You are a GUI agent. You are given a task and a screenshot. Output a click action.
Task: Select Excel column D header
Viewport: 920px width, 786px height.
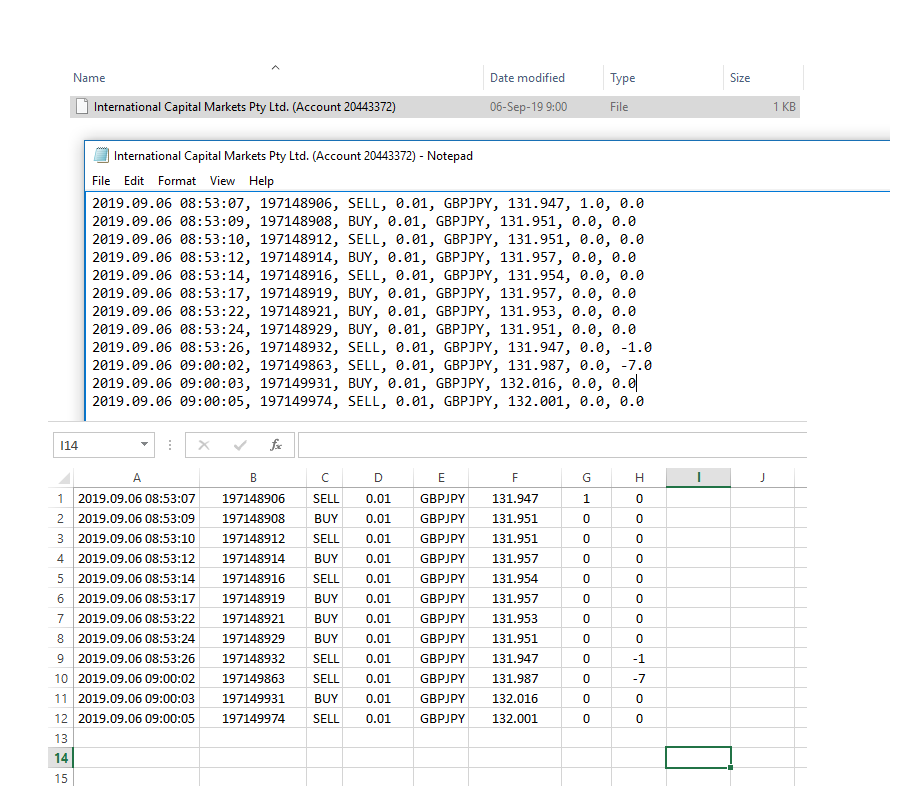(378, 478)
